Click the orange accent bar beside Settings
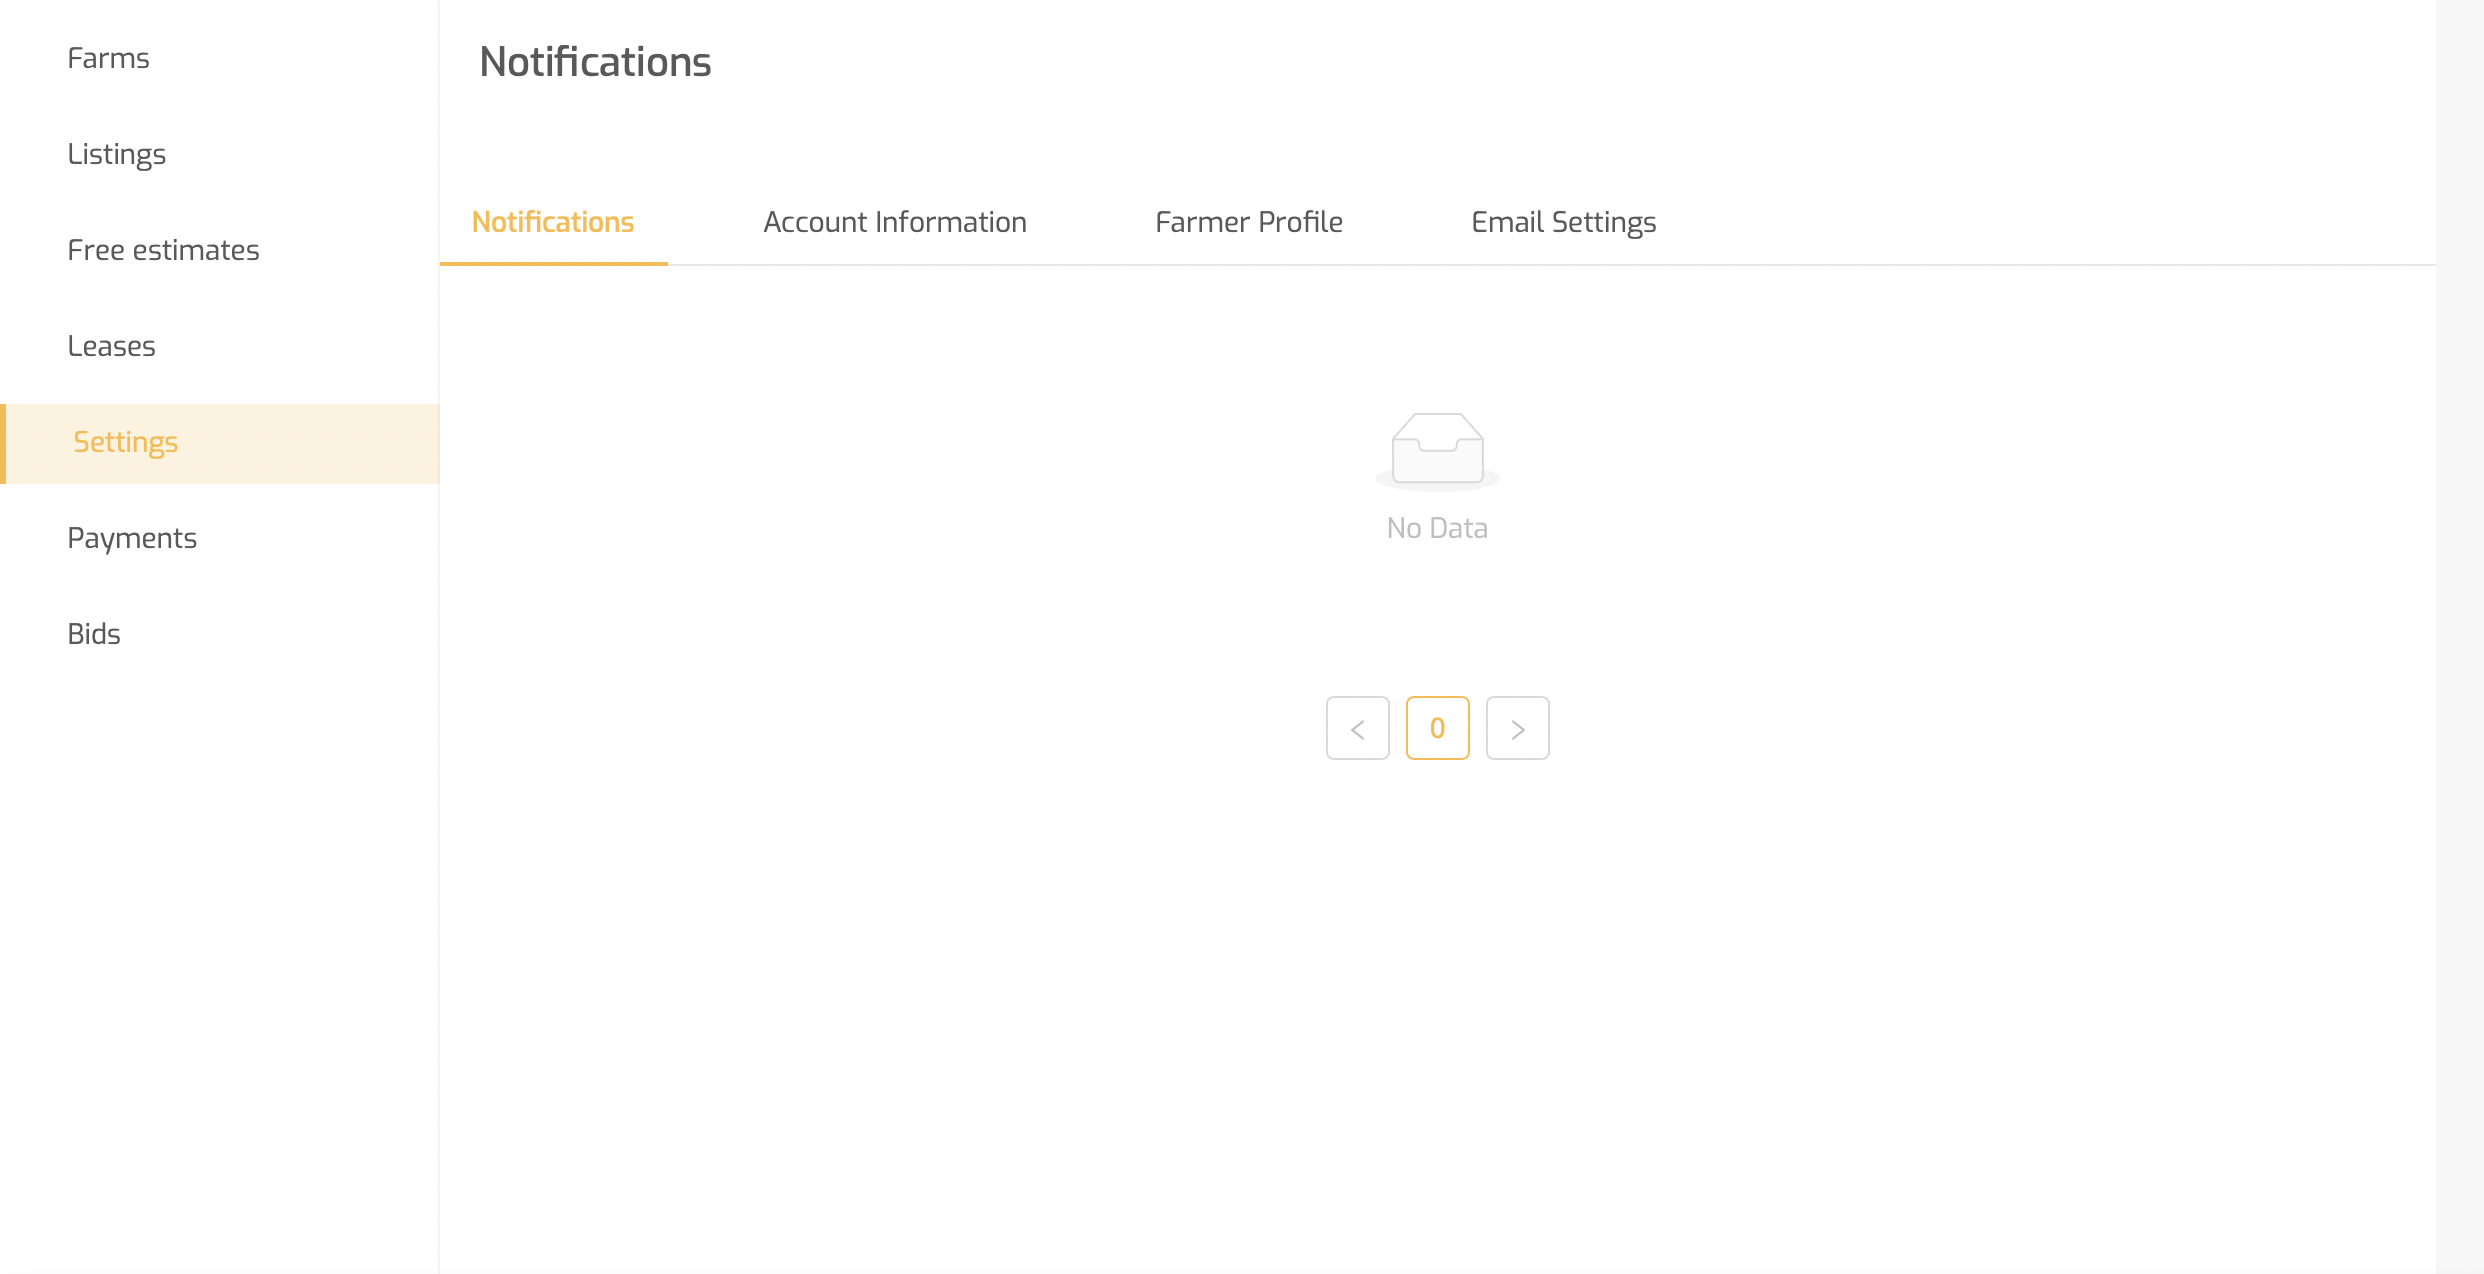 [x=4, y=444]
